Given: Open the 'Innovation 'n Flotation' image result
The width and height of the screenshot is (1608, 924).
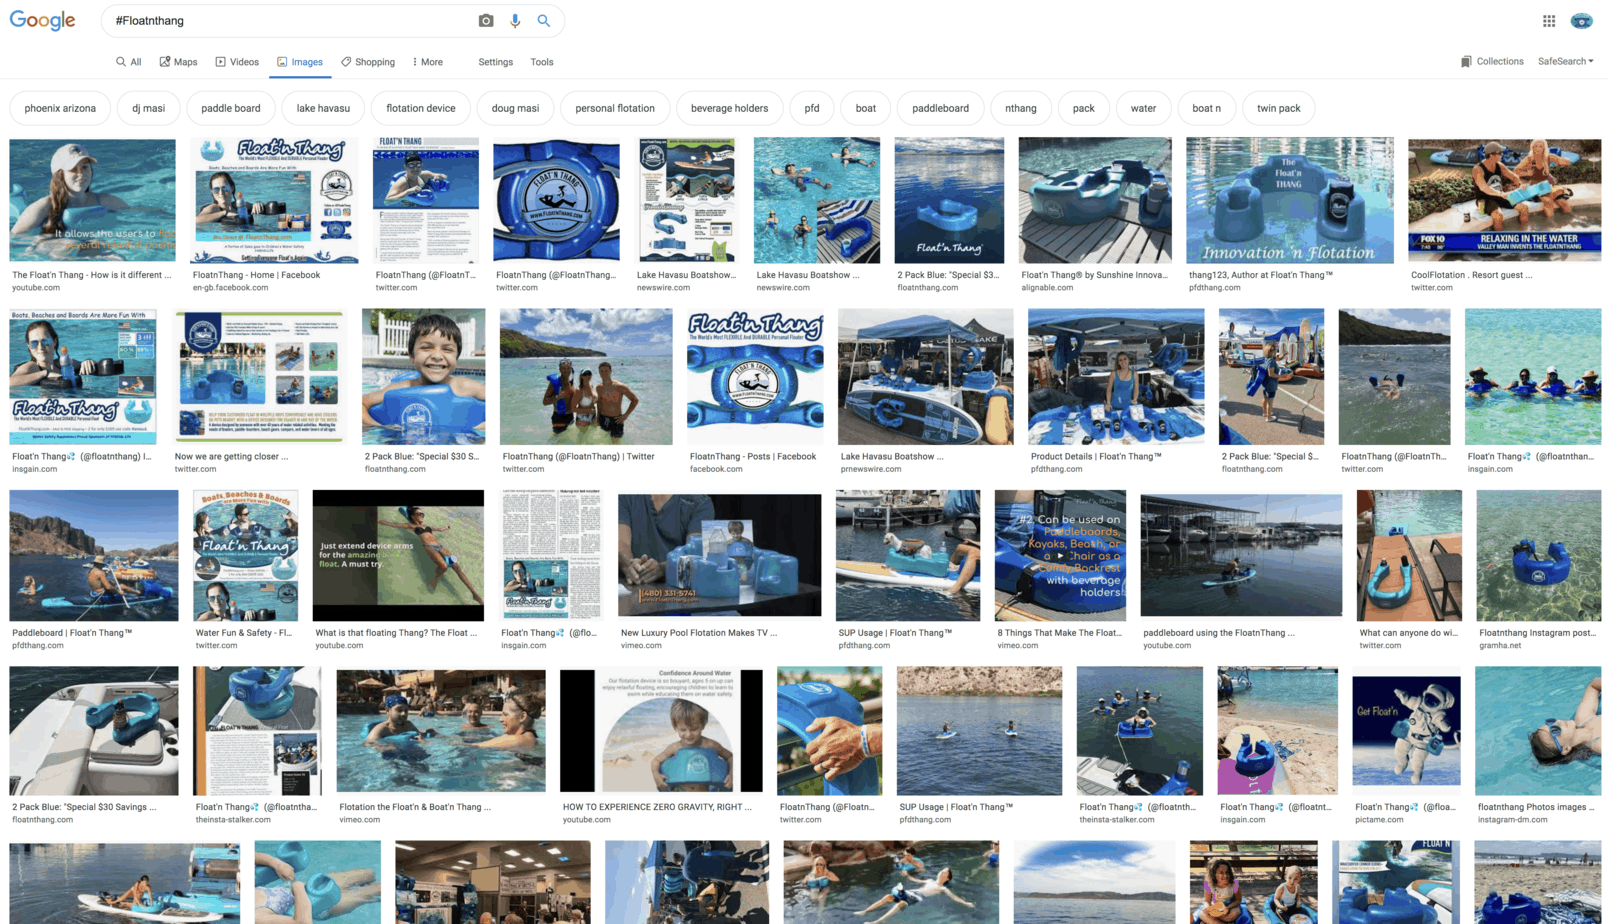Looking at the screenshot, I should click(x=1290, y=200).
